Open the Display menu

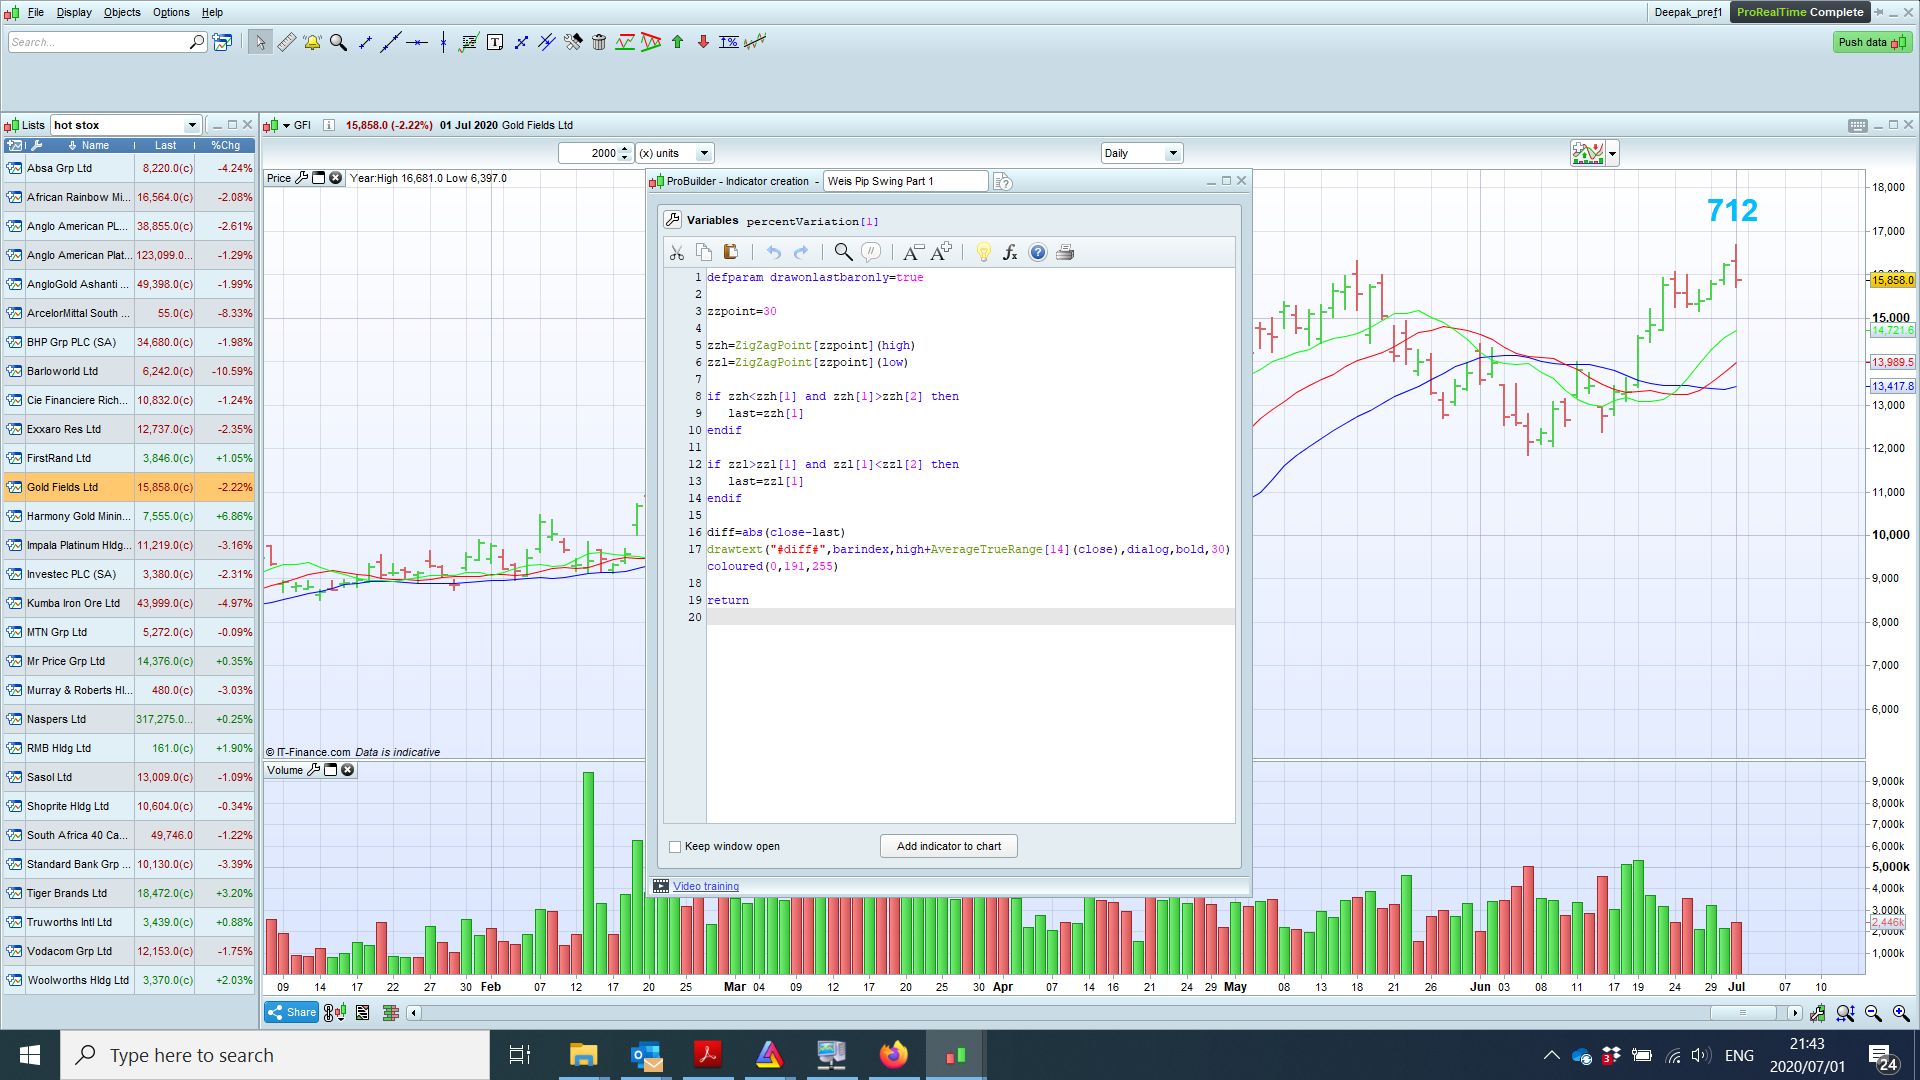coord(73,12)
